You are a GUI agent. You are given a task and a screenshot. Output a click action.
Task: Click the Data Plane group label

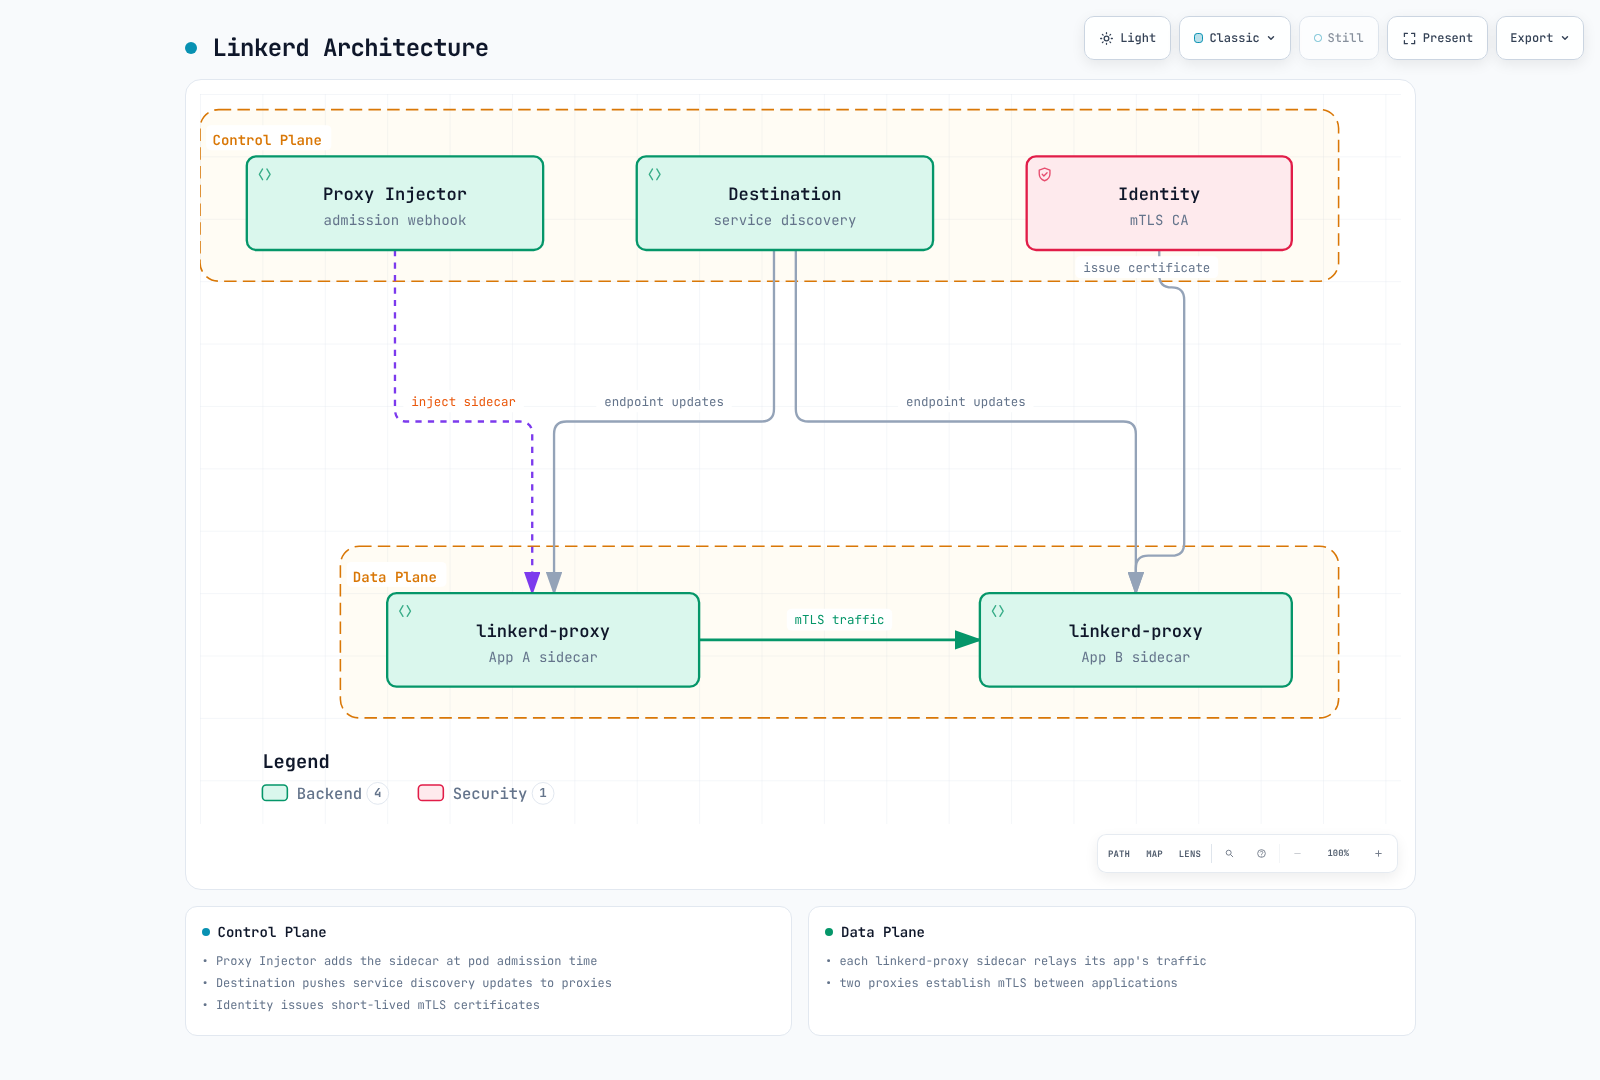[x=394, y=577]
